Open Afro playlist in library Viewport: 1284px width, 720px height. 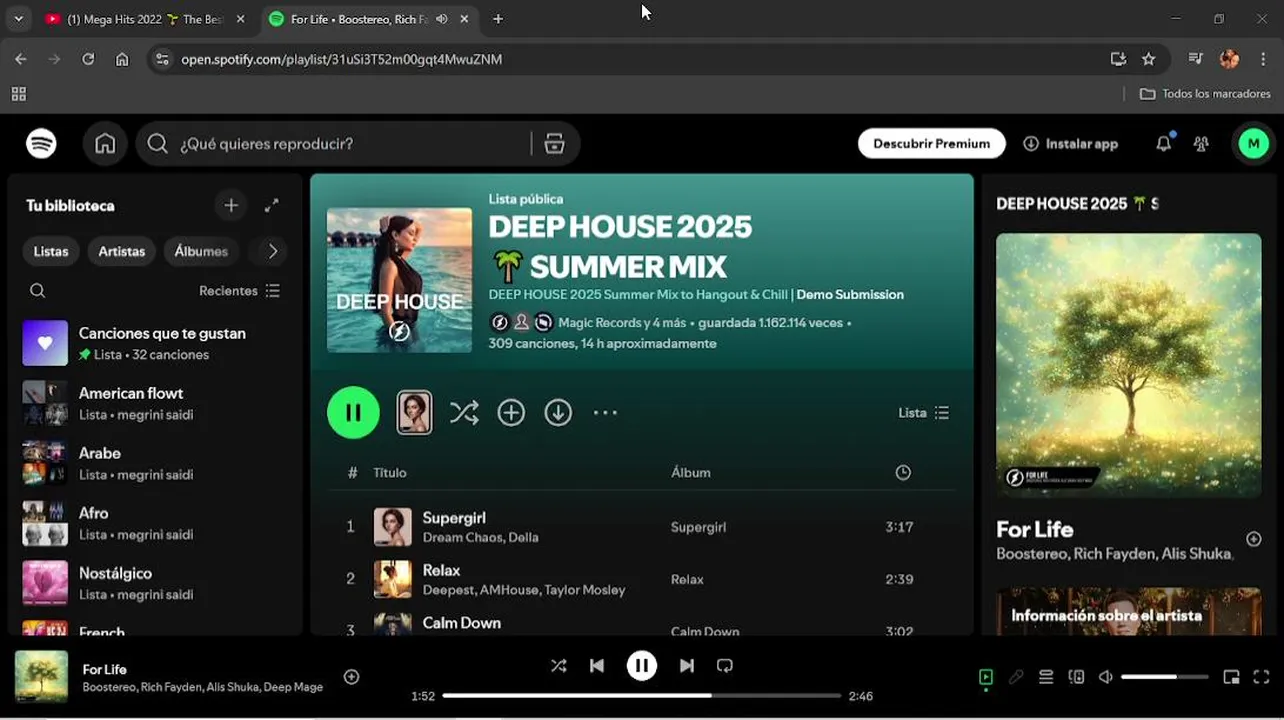click(x=155, y=523)
